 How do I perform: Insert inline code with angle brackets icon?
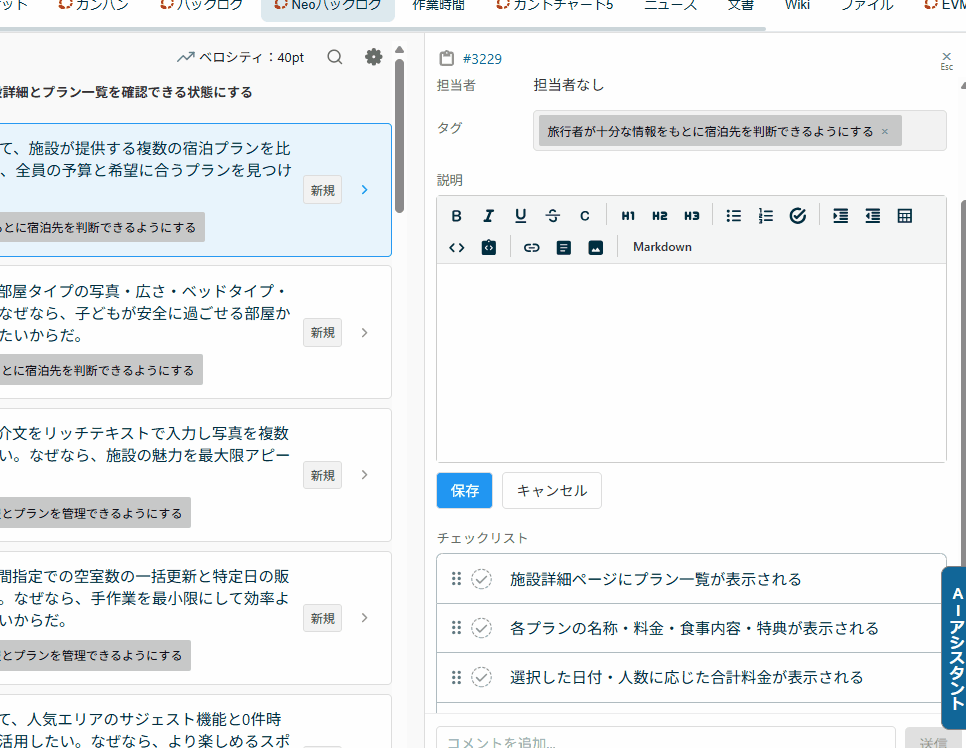(x=457, y=247)
